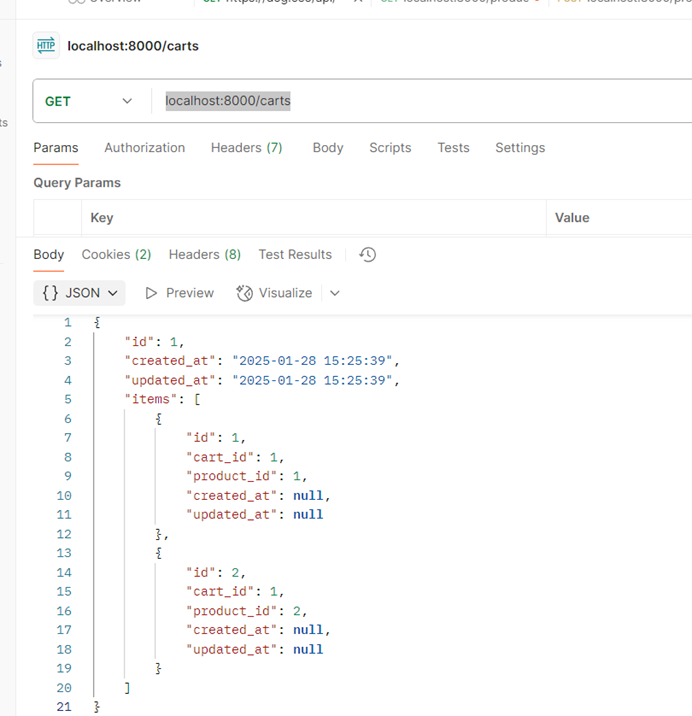
Task: Click the "product_id": 1 line
Action: pos(247,476)
